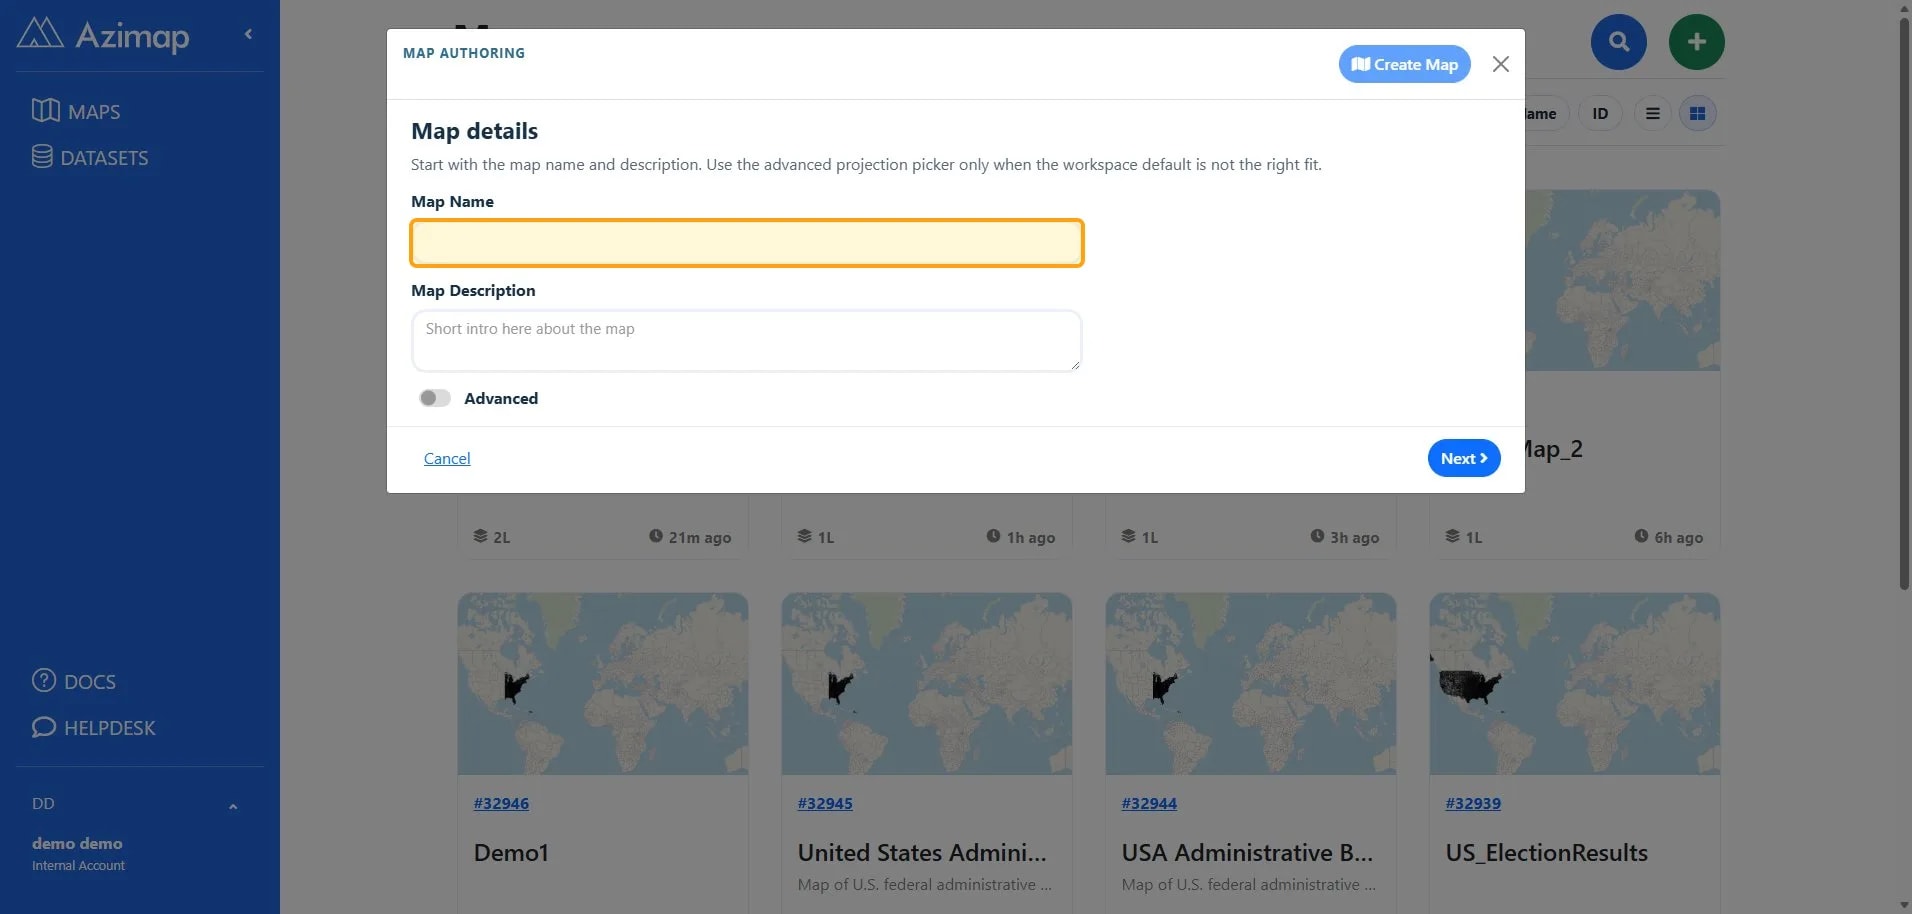Open map link #32946
Screen dimensions: 1912x914
click(x=501, y=803)
